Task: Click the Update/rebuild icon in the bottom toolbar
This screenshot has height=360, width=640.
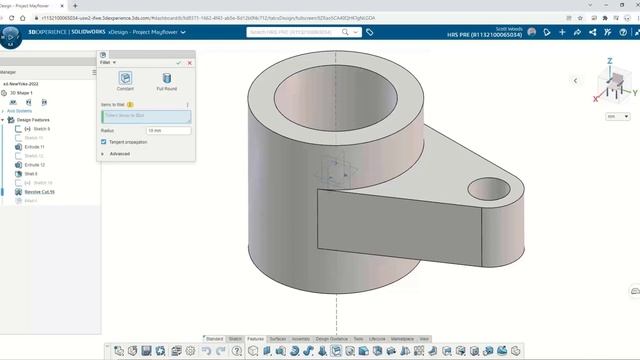Action: (160, 351)
